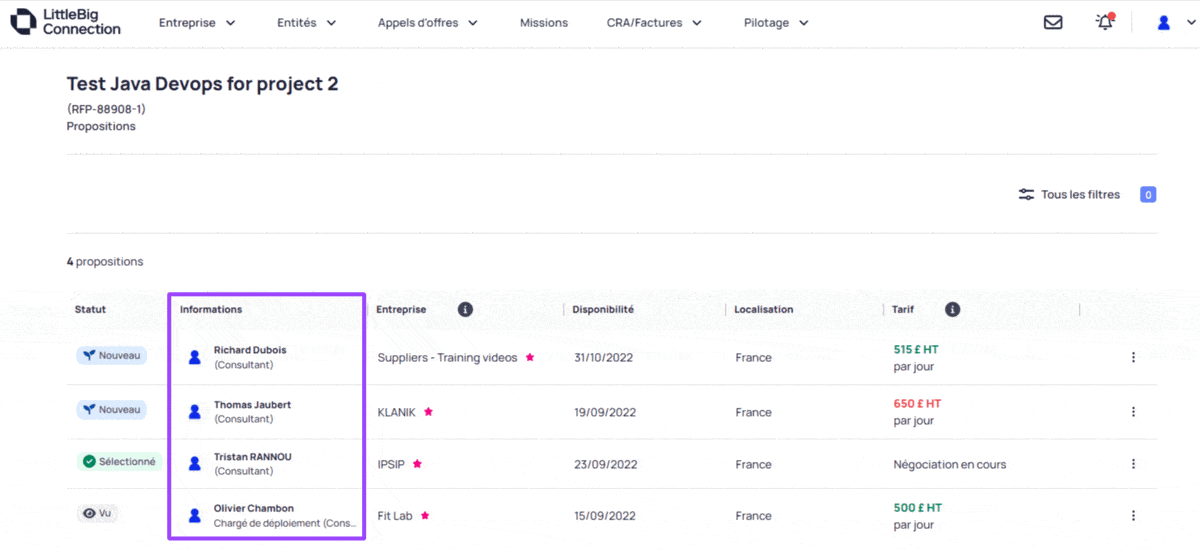The height and width of the screenshot is (550, 1200).
Task: Click the info icon next to Entreprise header
Action: tap(465, 310)
